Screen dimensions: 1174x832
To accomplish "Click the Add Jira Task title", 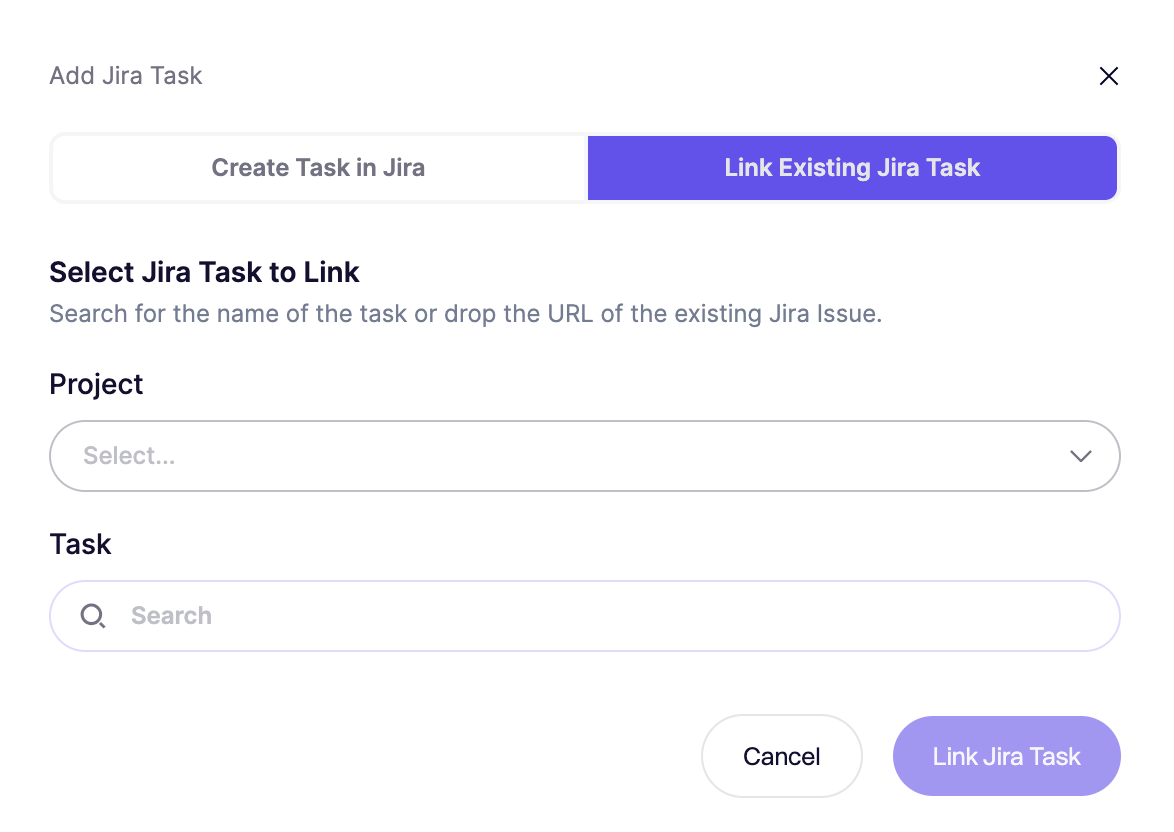I will pyautogui.click(x=126, y=76).
